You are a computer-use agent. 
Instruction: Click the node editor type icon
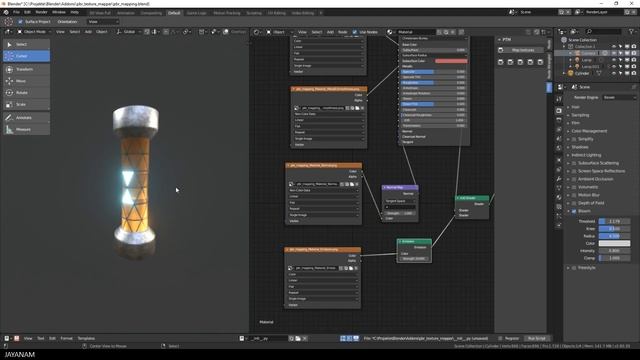coord(257,32)
